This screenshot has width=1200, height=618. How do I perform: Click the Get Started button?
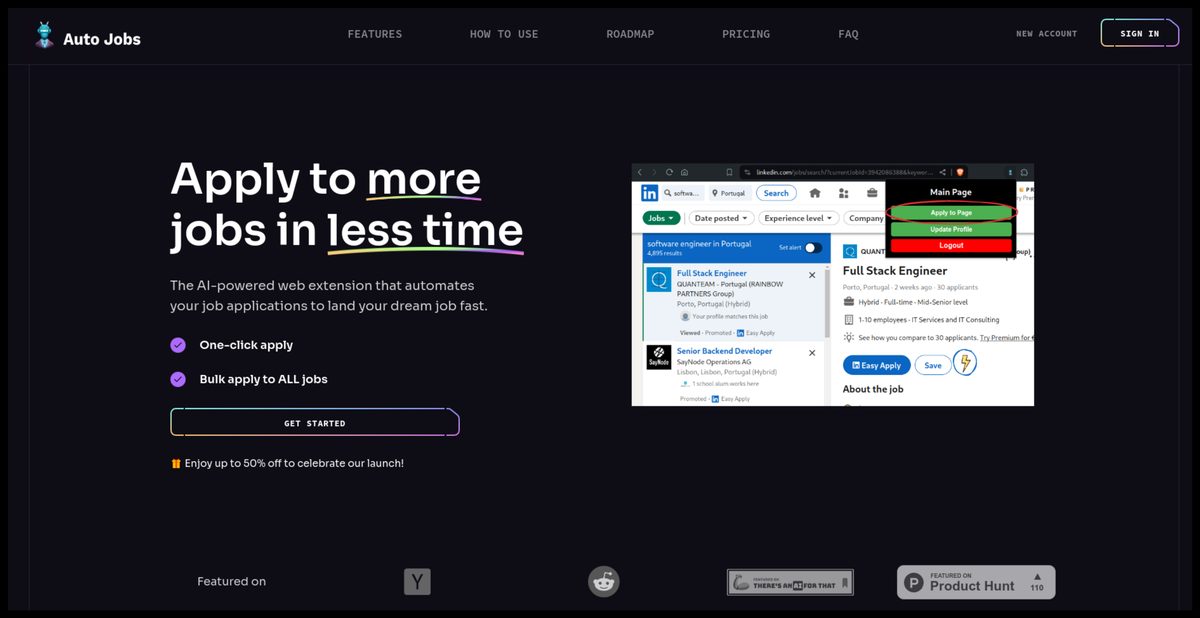(x=315, y=423)
